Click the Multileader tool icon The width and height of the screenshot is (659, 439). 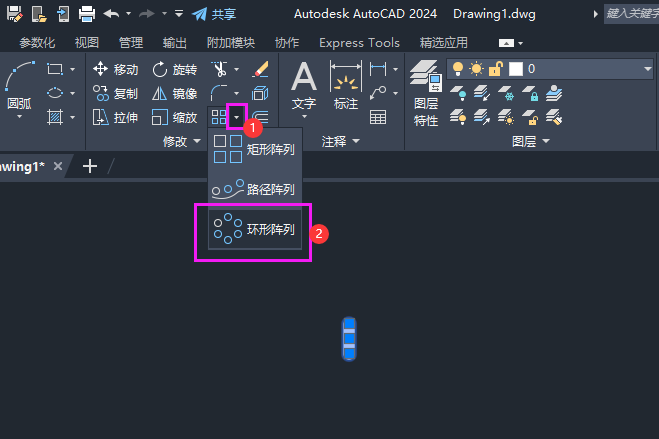pyautogui.click(x=378, y=93)
